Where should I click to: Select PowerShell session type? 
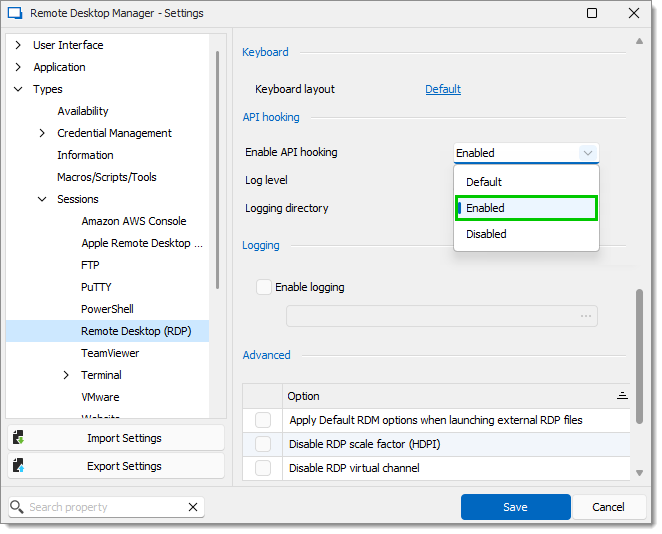[x=107, y=309]
